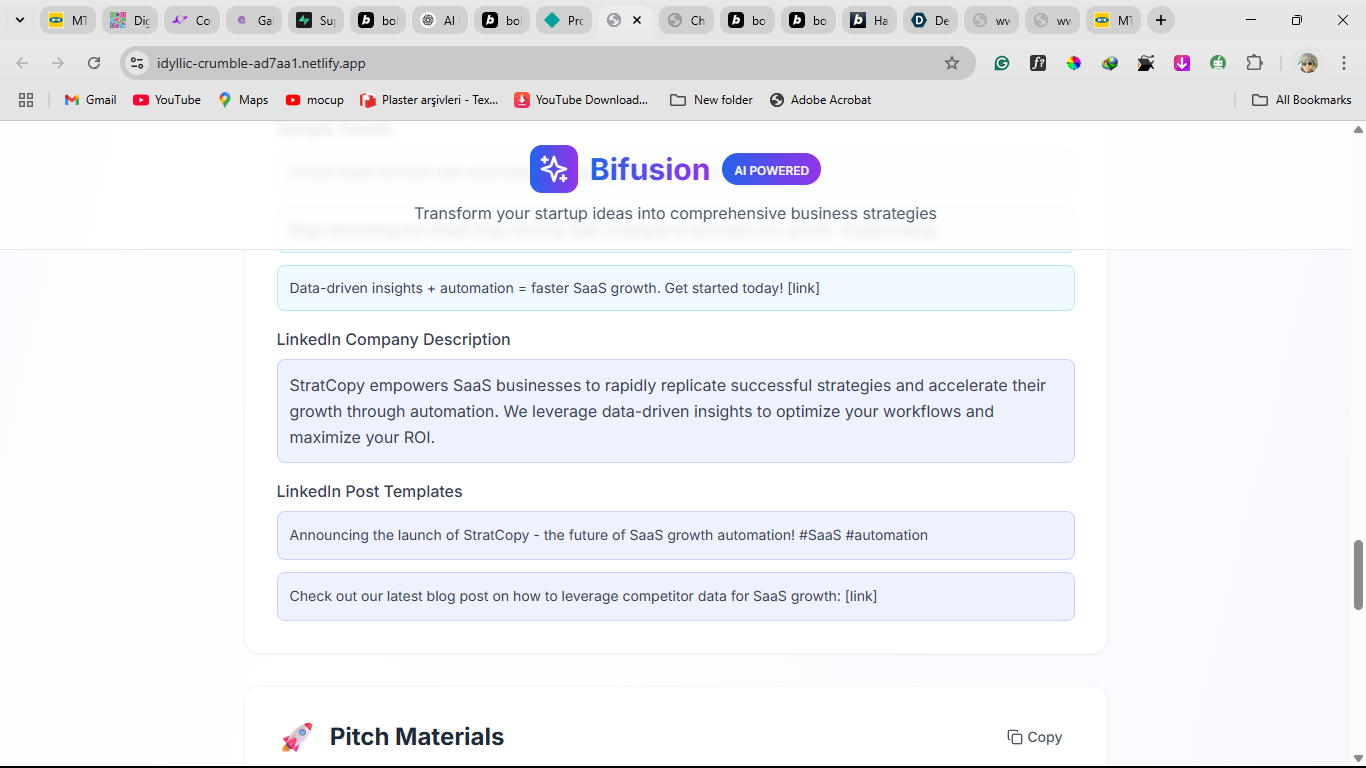This screenshot has width=1366, height=768.
Task: Click the LinkedIn Post Templates heading
Action: point(370,492)
